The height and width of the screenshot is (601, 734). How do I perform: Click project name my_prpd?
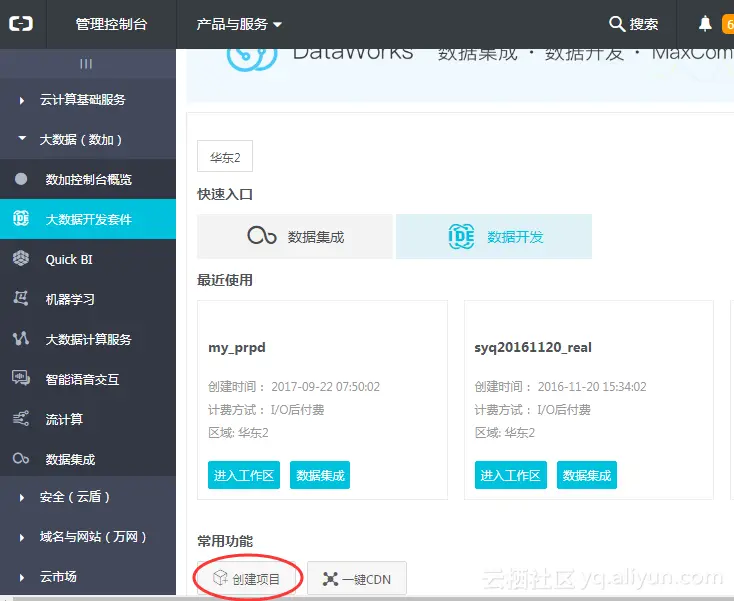tap(237, 347)
